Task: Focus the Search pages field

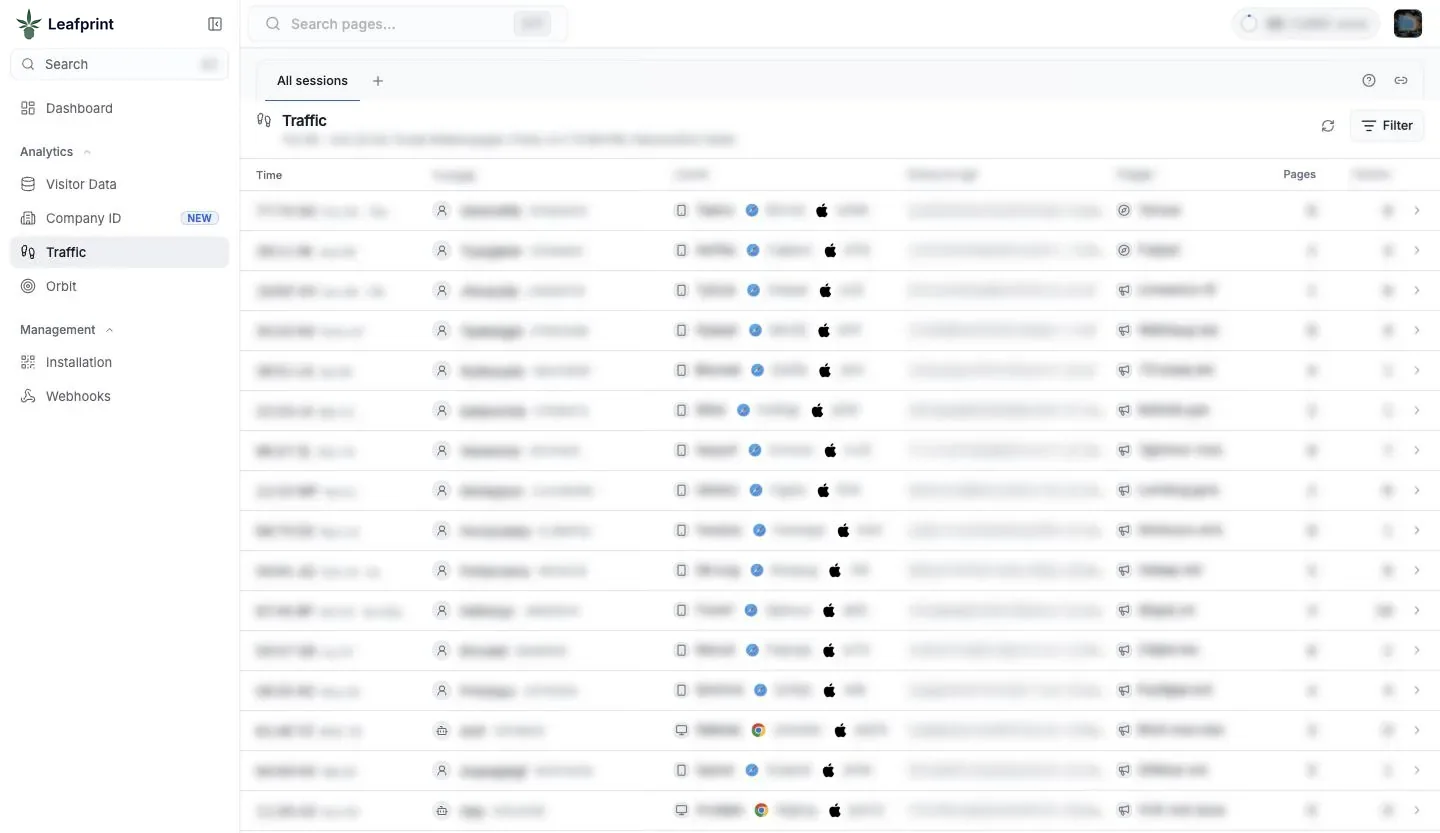Action: click(x=408, y=24)
